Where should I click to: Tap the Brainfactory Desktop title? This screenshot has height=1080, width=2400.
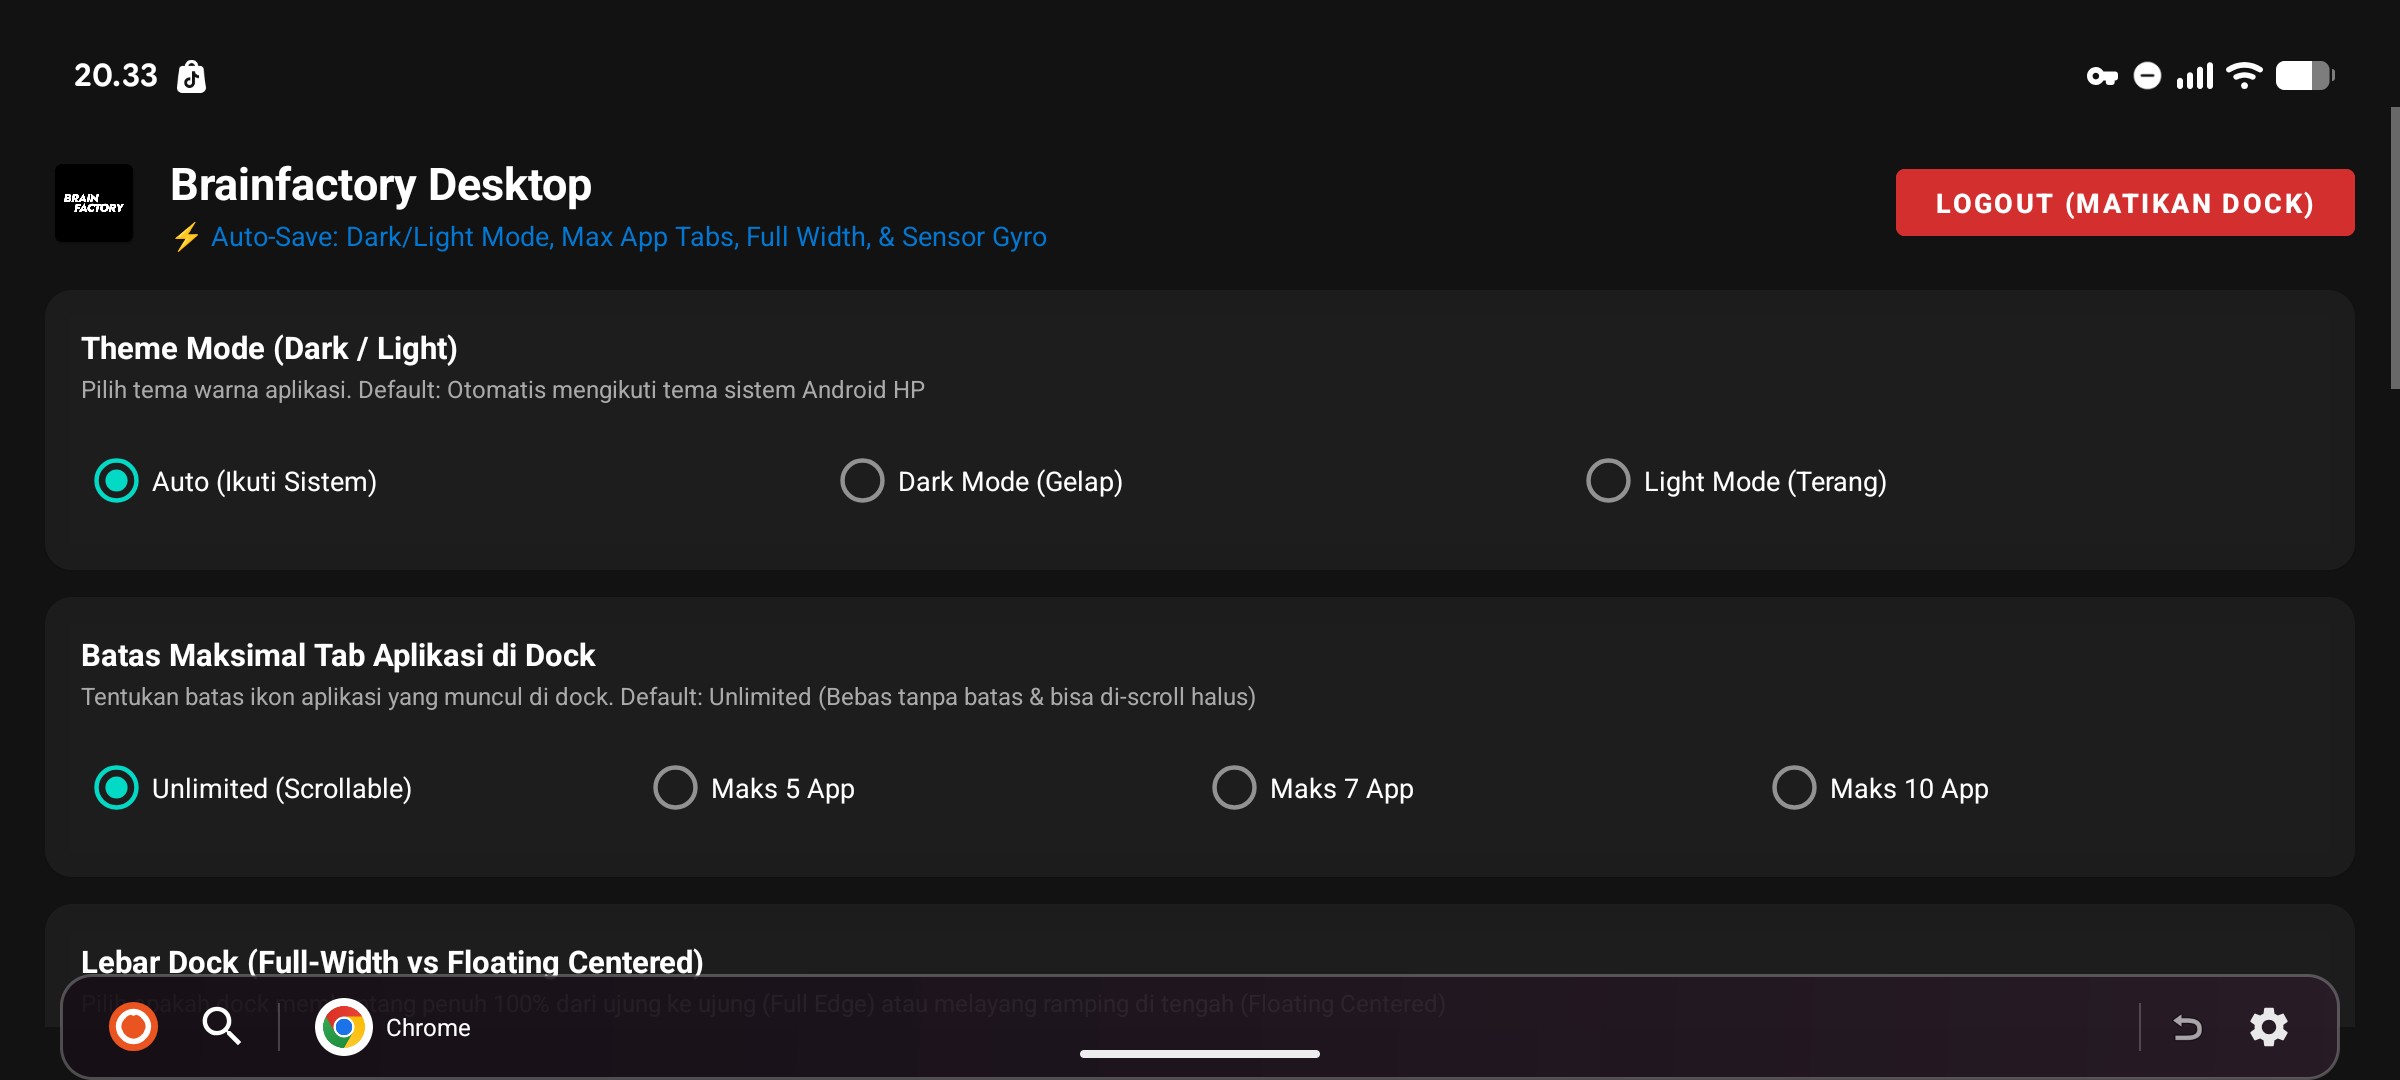tap(381, 185)
